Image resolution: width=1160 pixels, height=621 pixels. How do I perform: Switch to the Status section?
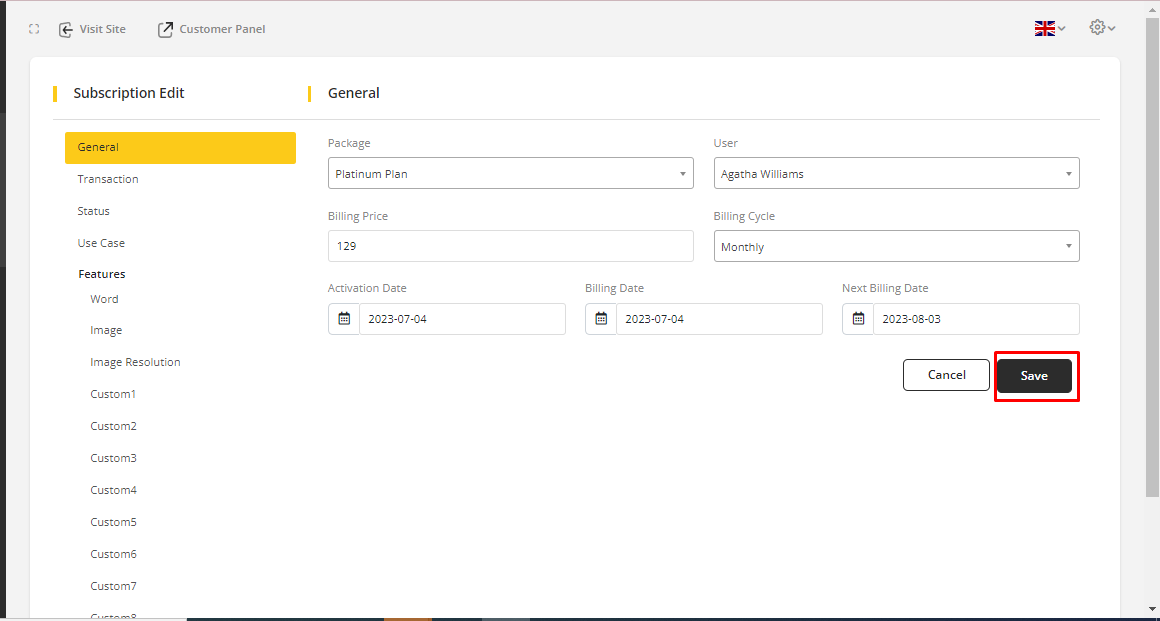pyautogui.click(x=94, y=211)
